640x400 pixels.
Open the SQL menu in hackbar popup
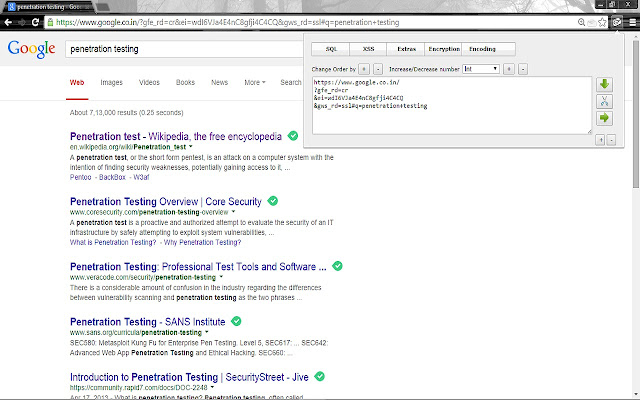click(331, 49)
